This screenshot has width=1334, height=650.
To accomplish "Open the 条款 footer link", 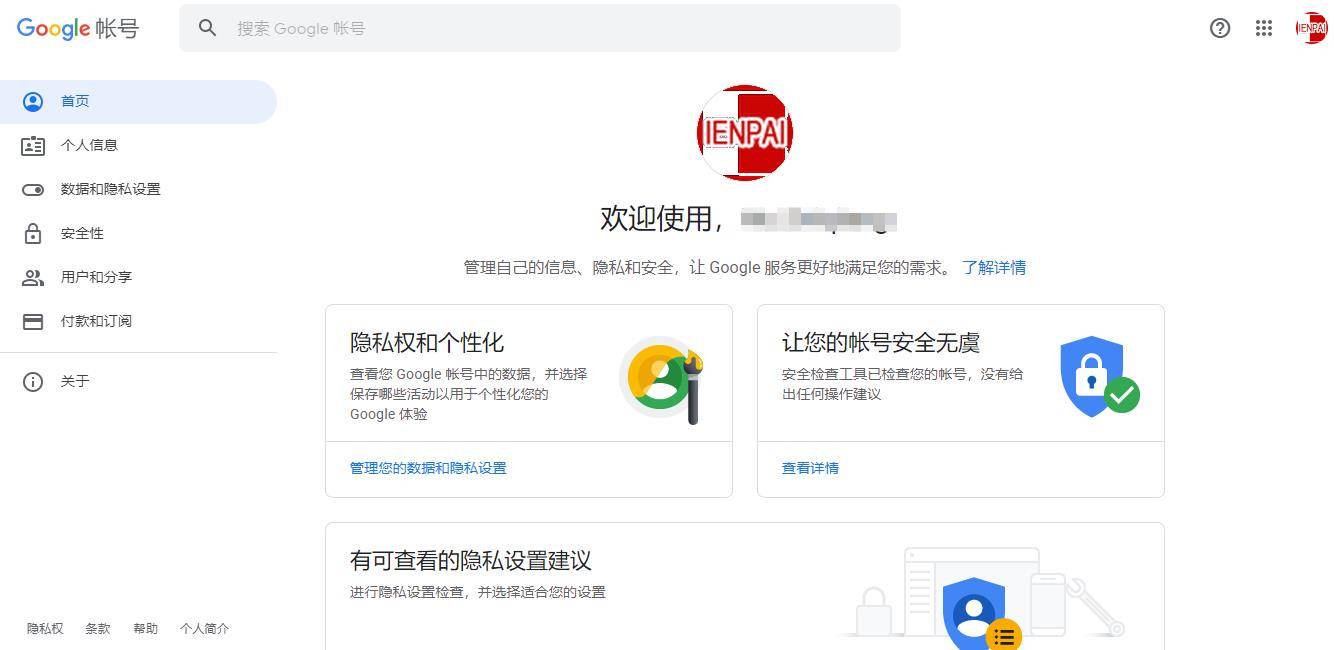I will pyautogui.click(x=98, y=629).
